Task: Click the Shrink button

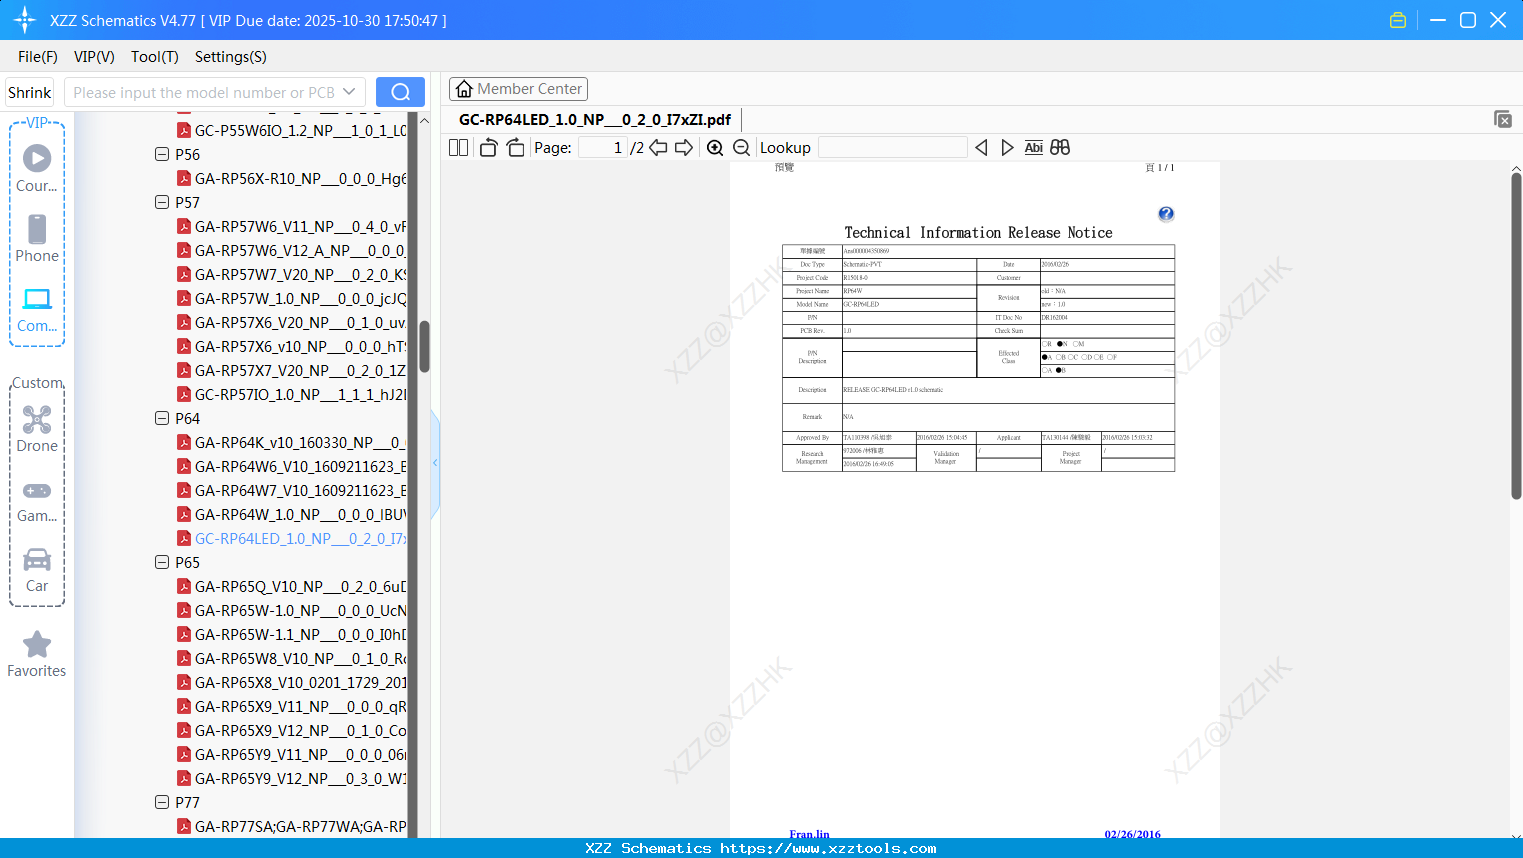Action: click(x=30, y=92)
